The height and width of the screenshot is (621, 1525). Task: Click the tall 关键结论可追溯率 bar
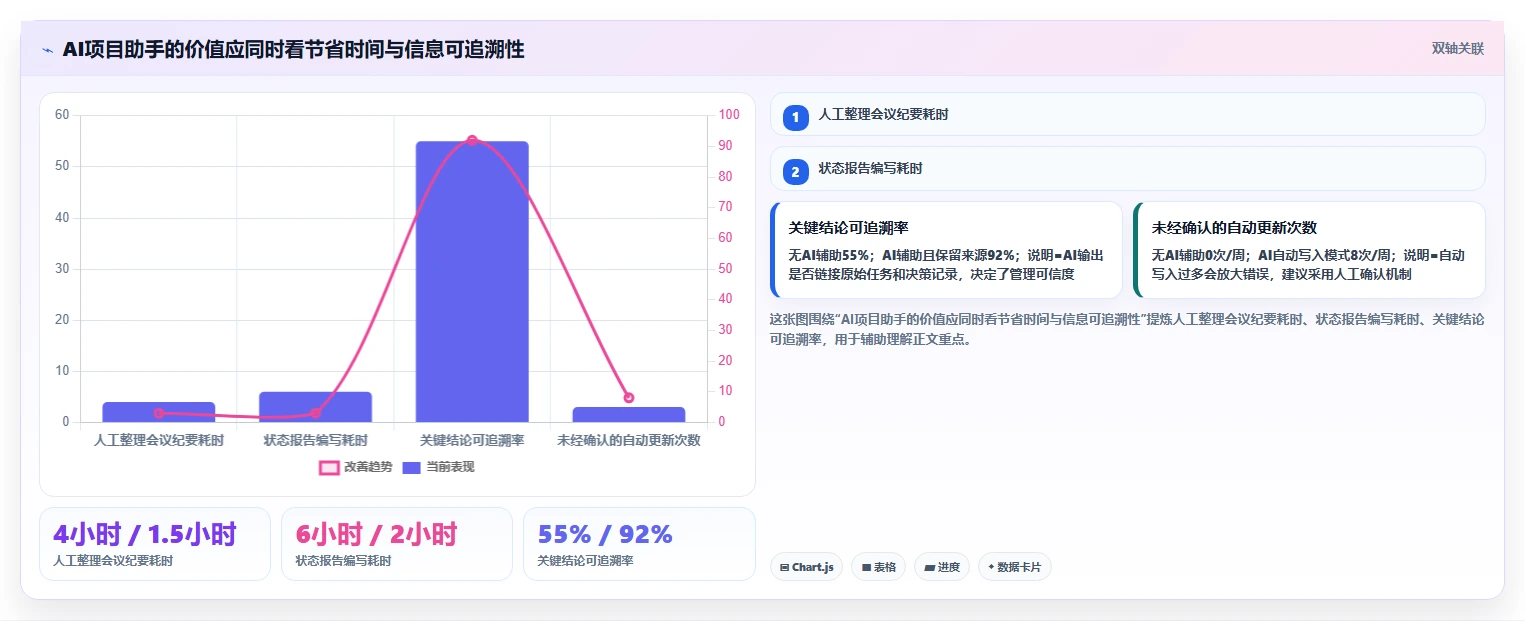click(x=472, y=282)
